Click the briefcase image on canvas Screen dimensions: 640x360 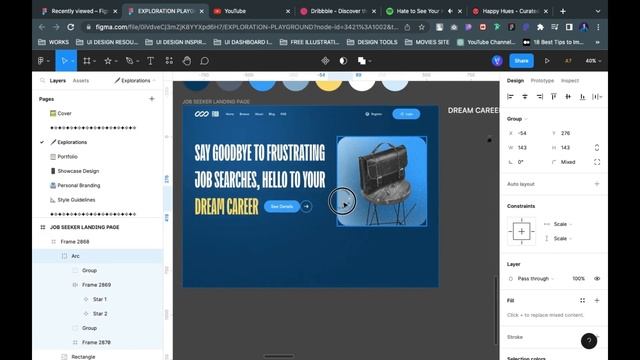point(382,181)
